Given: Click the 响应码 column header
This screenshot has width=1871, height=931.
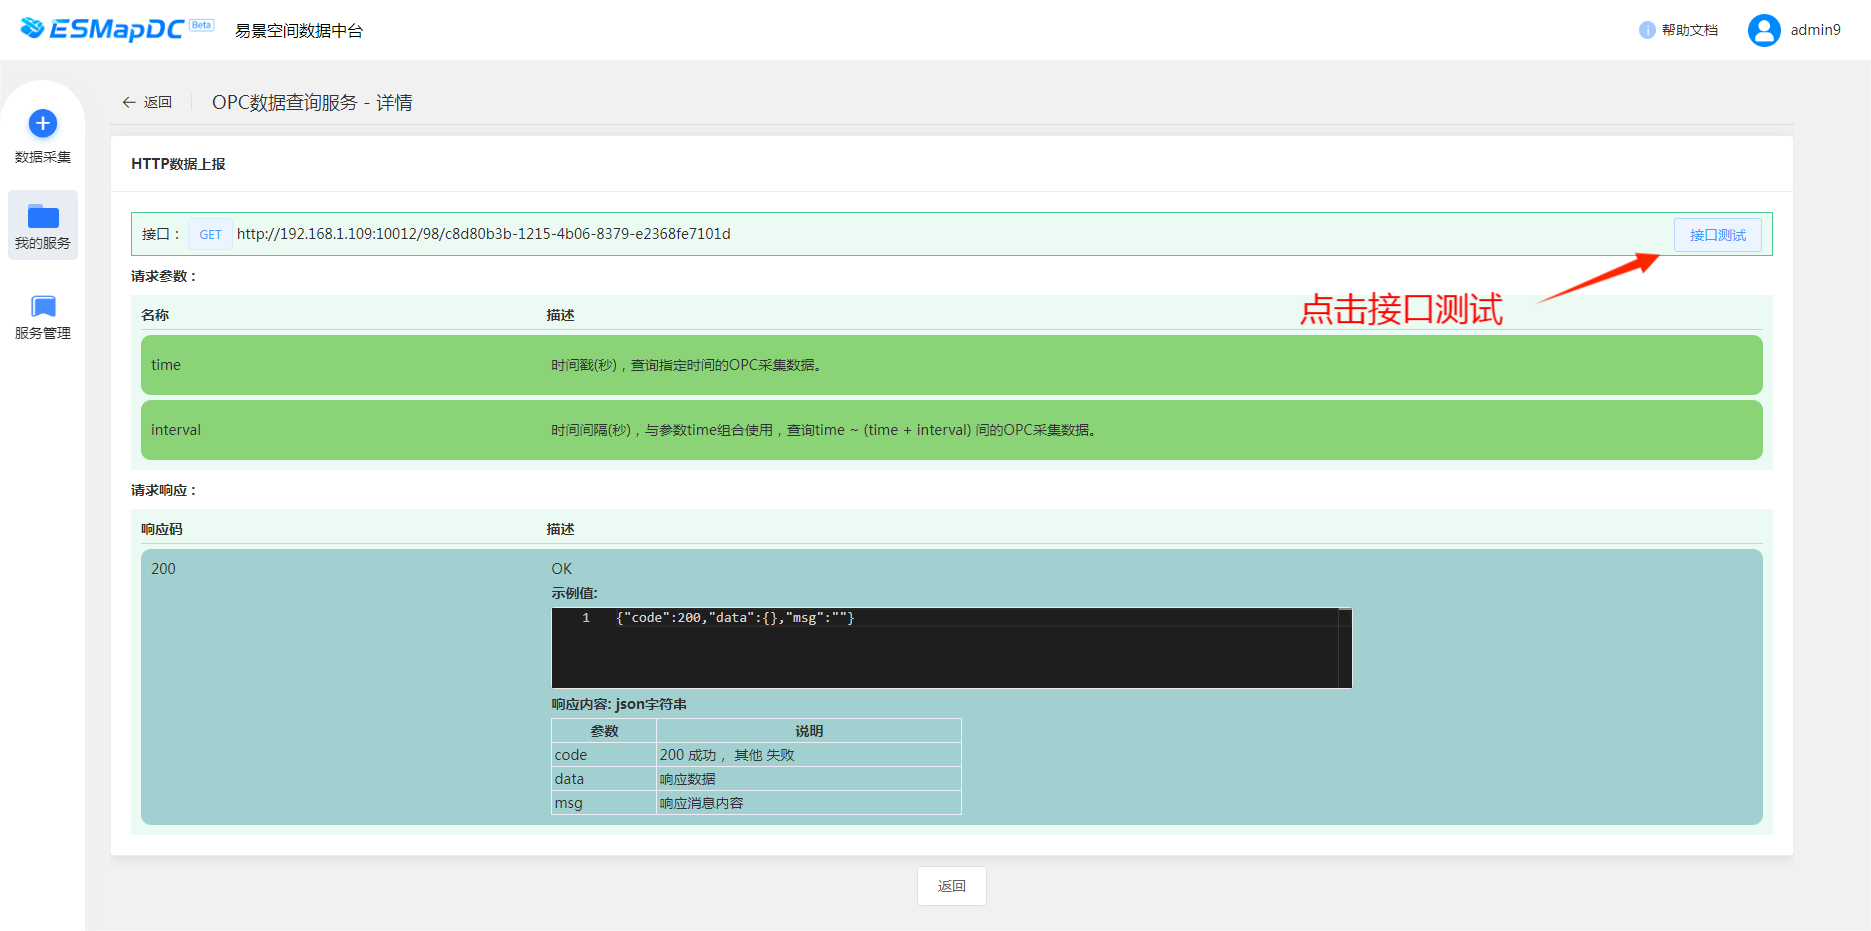Looking at the screenshot, I should 162,529.
